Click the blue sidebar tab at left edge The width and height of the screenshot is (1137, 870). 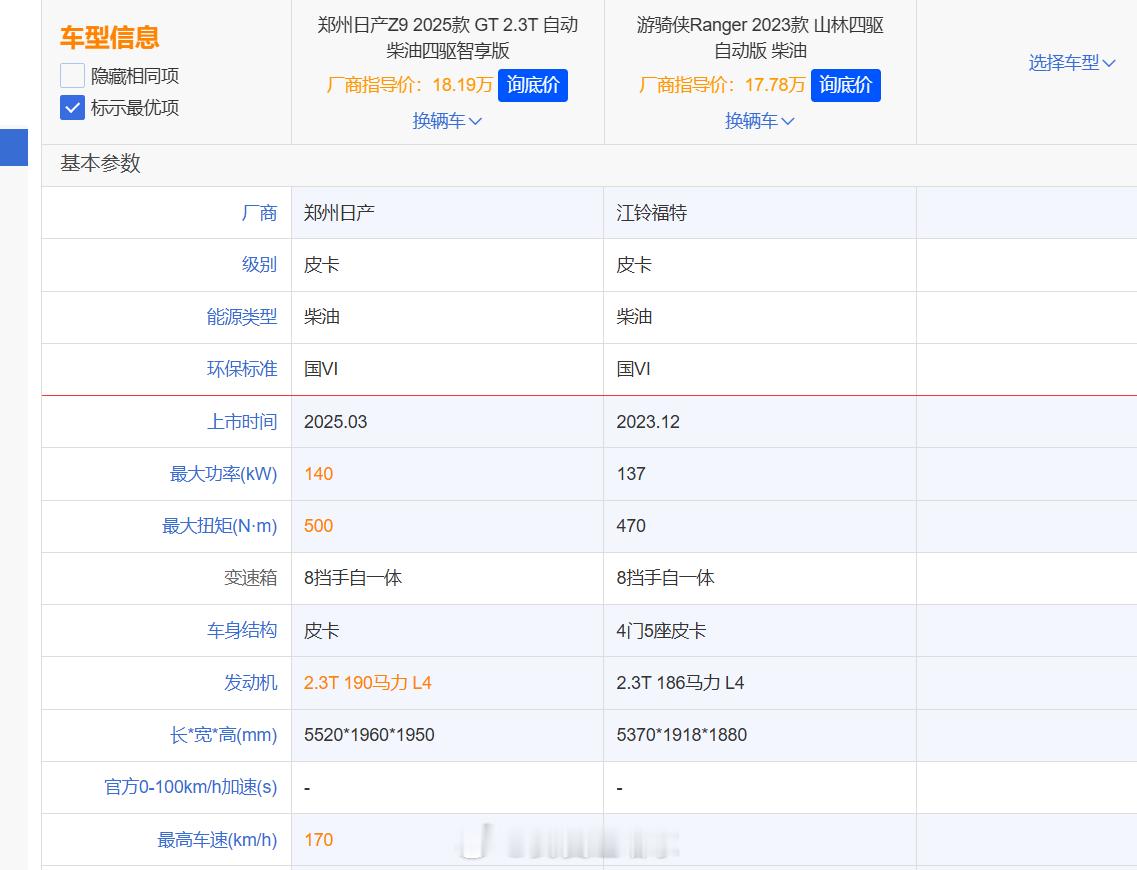coord(14,147)
